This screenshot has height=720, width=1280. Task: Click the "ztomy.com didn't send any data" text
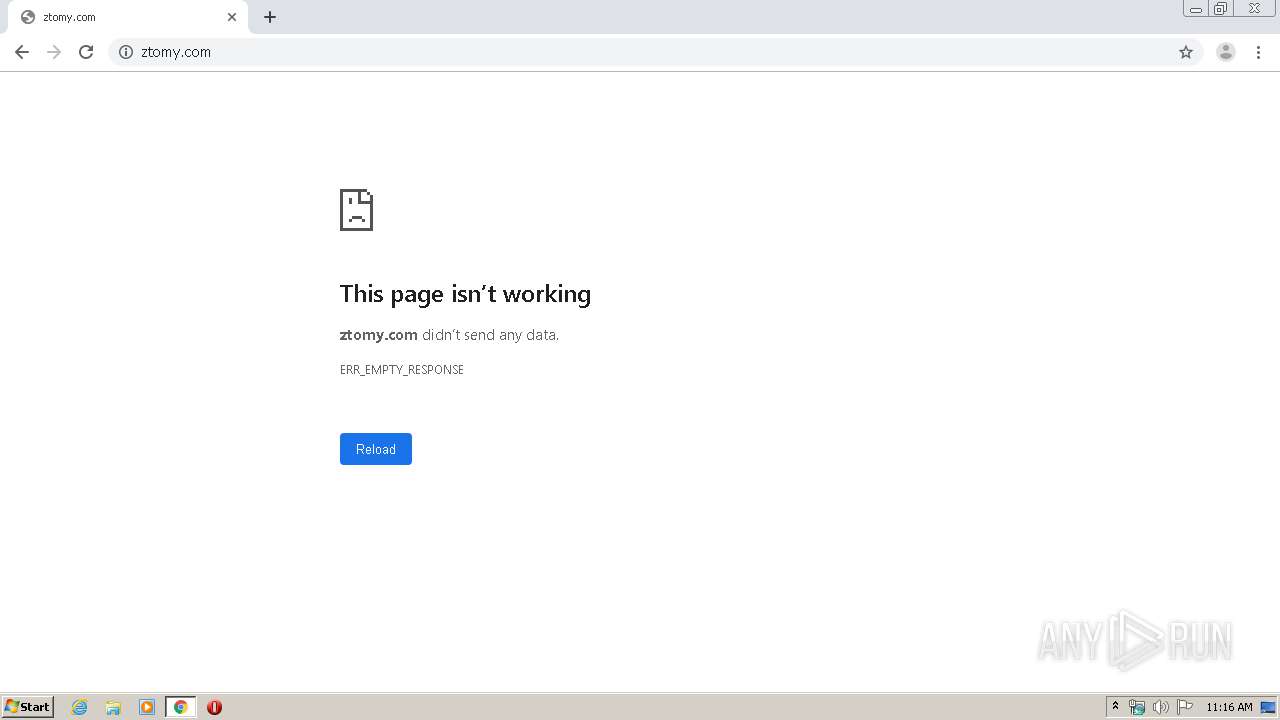click(449, 335)
